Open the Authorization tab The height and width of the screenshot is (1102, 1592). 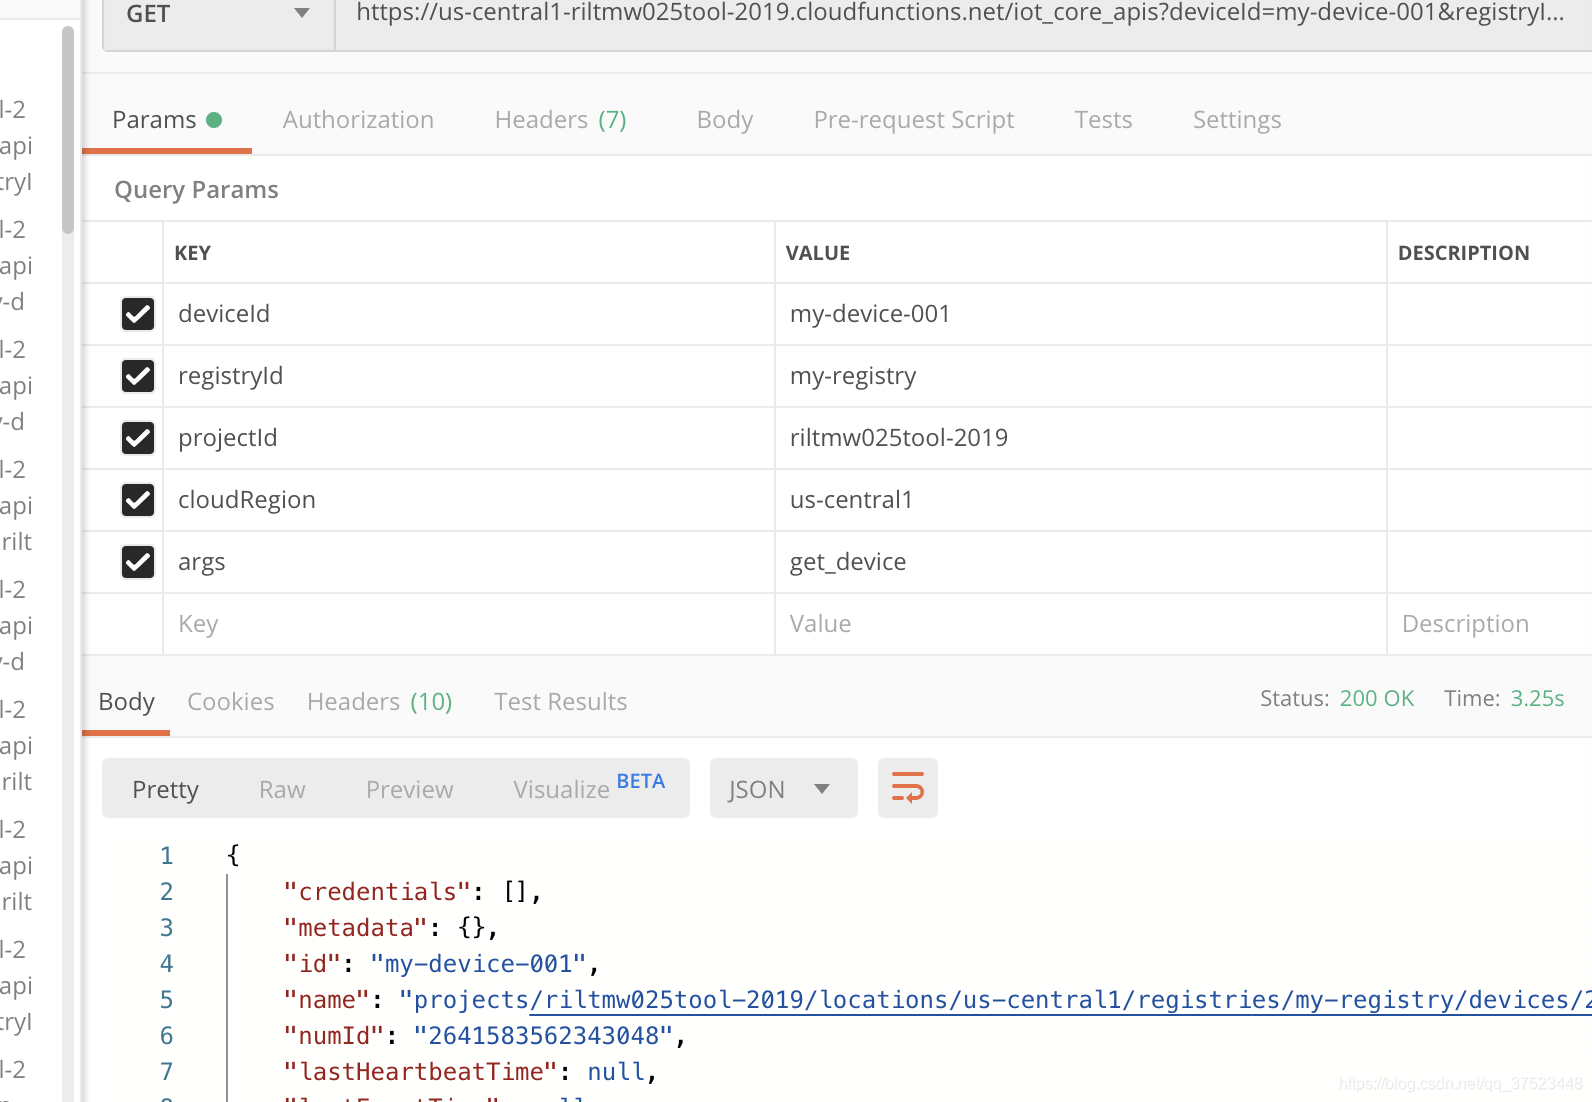coord(358,120)
